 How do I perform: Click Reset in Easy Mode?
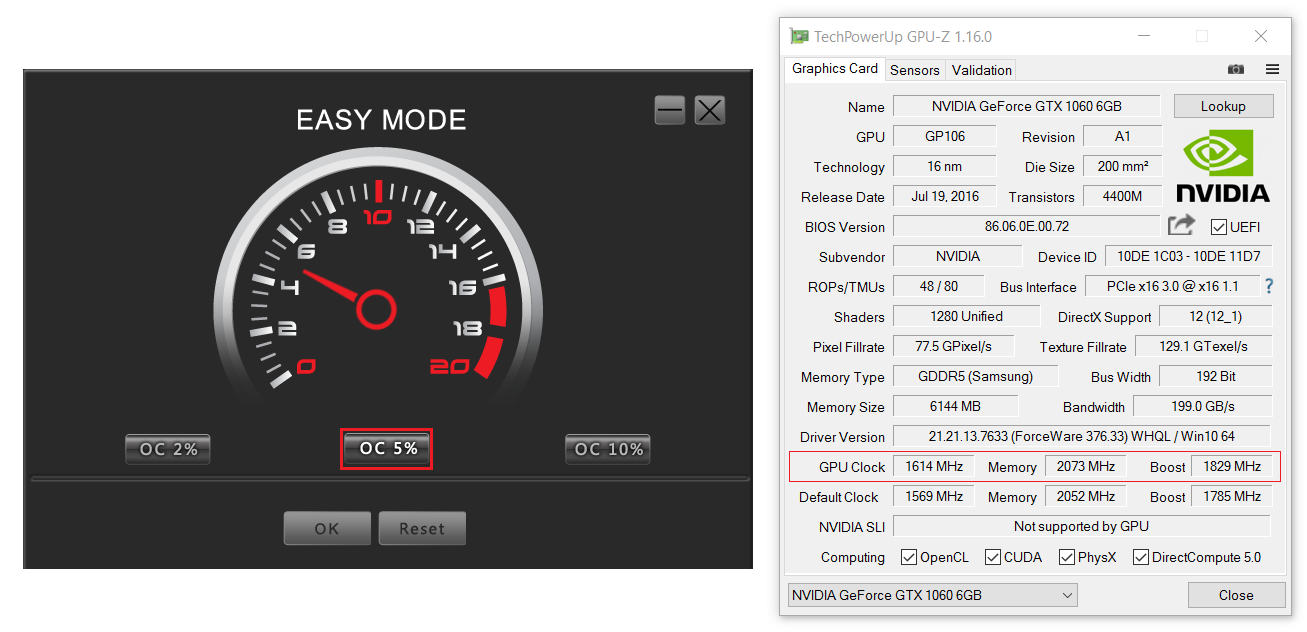(422, 529)
